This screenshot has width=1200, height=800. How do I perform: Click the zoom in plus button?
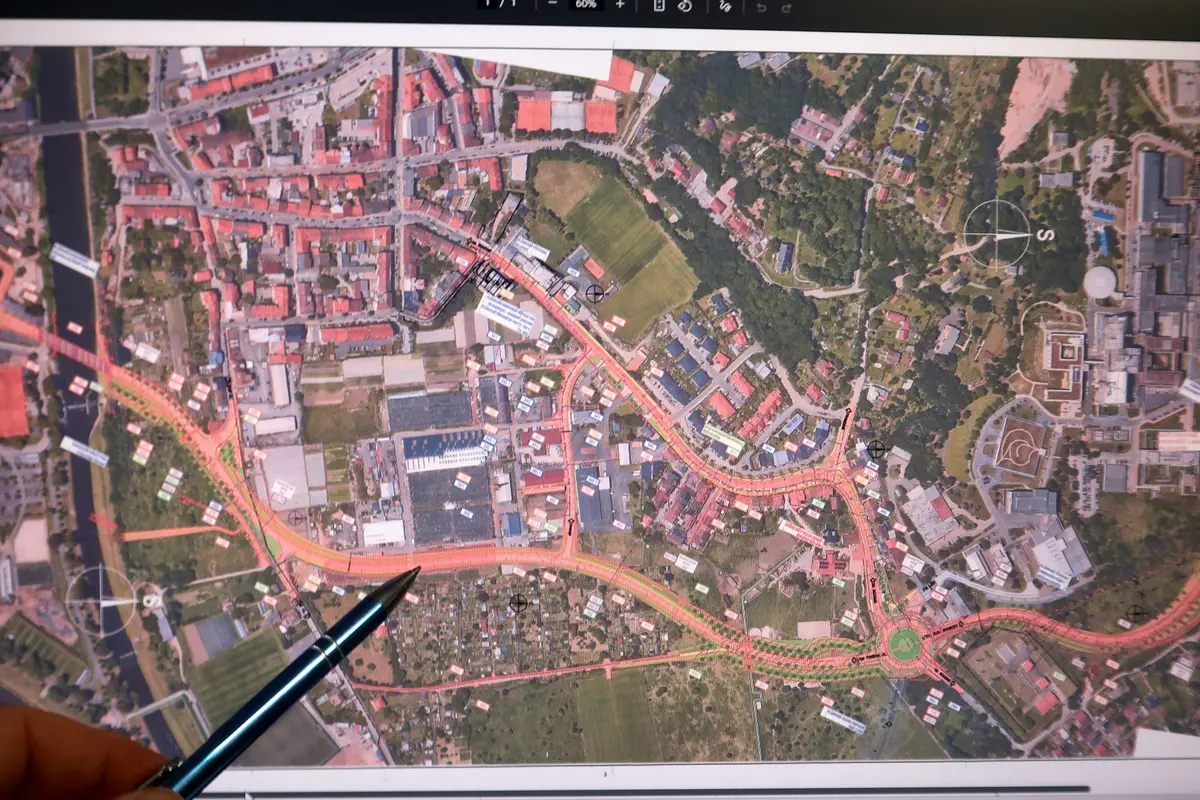click(620, 5)
